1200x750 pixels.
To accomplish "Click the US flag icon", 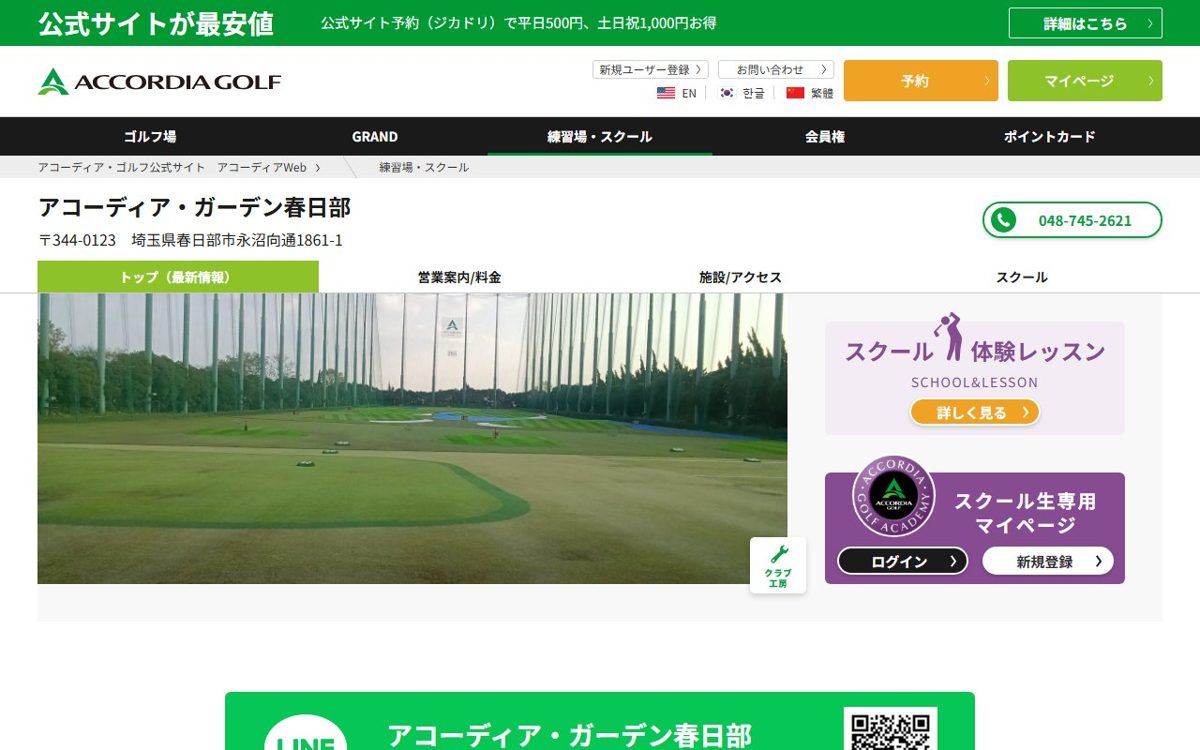I will [x=666, y=93].
